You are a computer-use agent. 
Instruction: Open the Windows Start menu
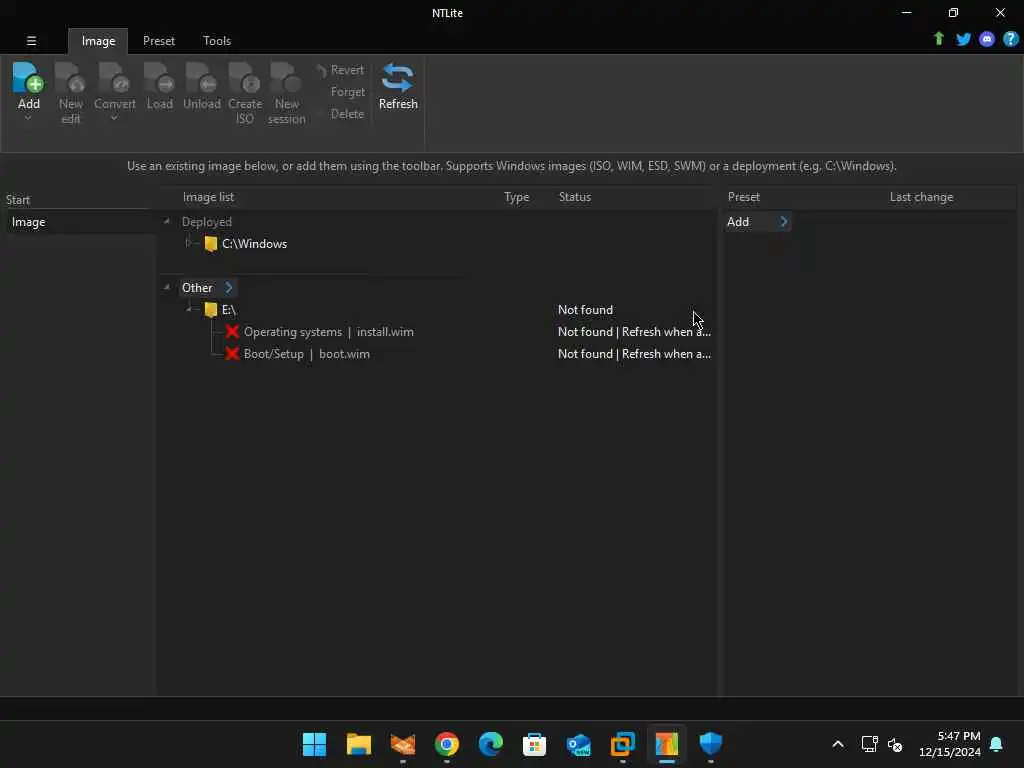[314, 744]
